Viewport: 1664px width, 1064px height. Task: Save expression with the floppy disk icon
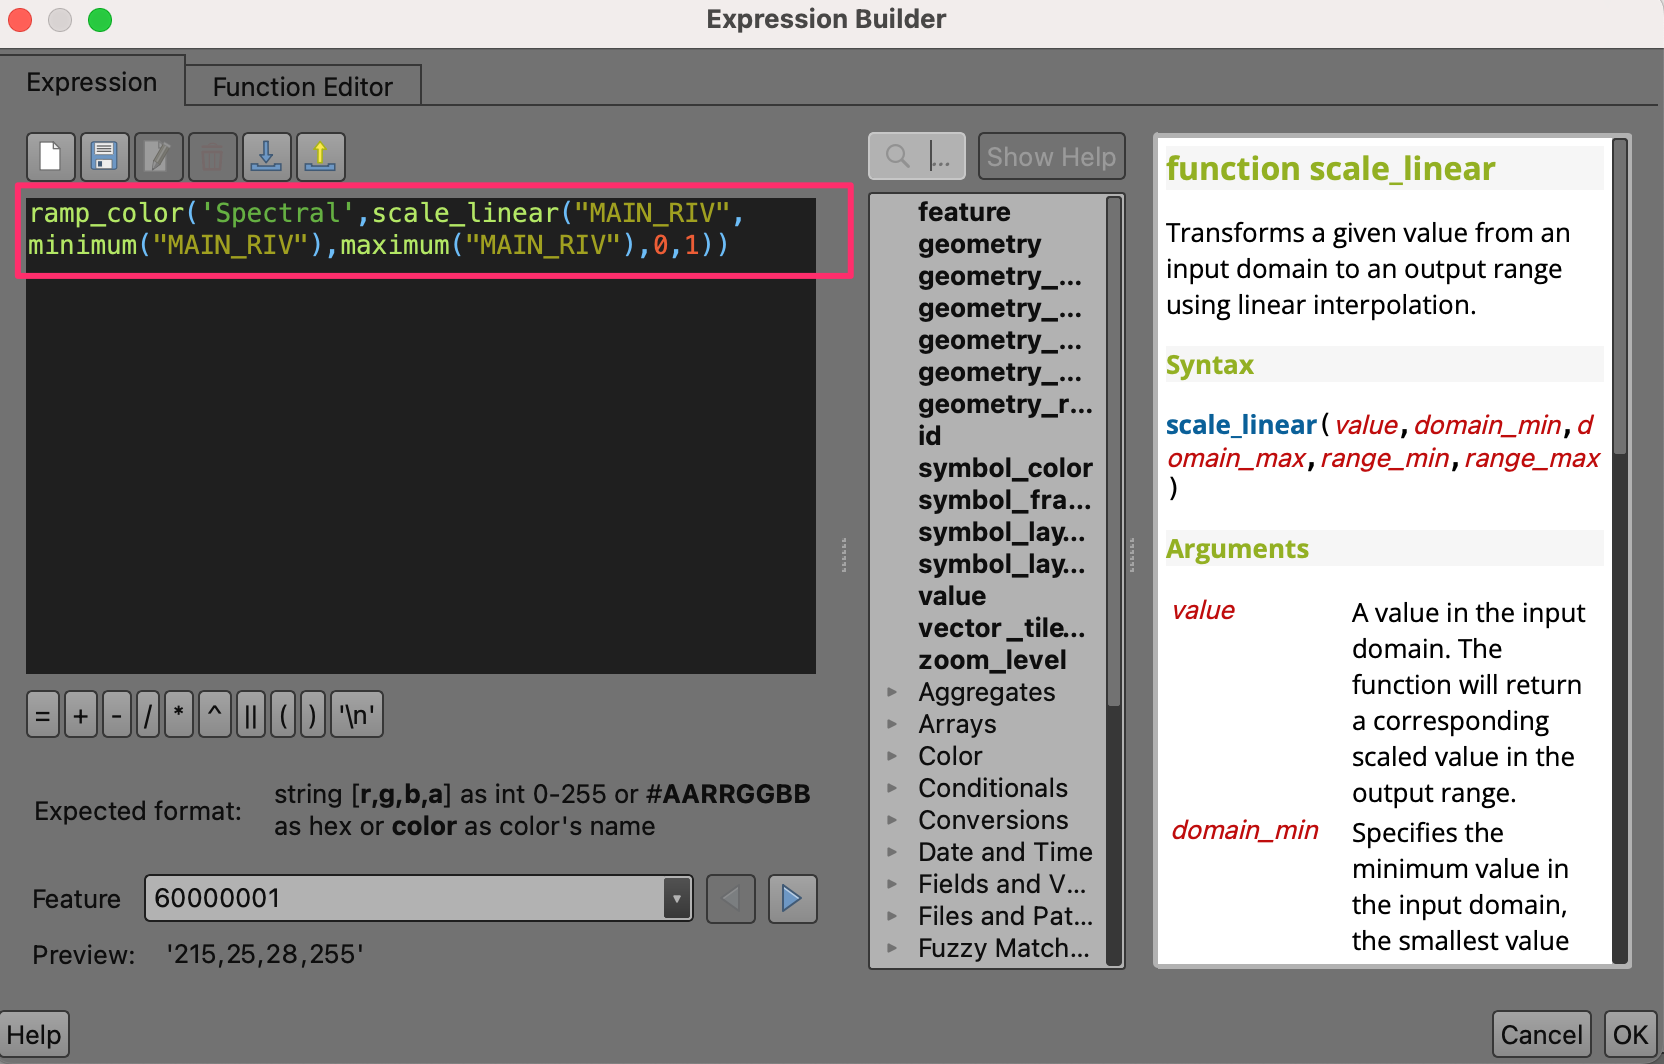[104, 157]
